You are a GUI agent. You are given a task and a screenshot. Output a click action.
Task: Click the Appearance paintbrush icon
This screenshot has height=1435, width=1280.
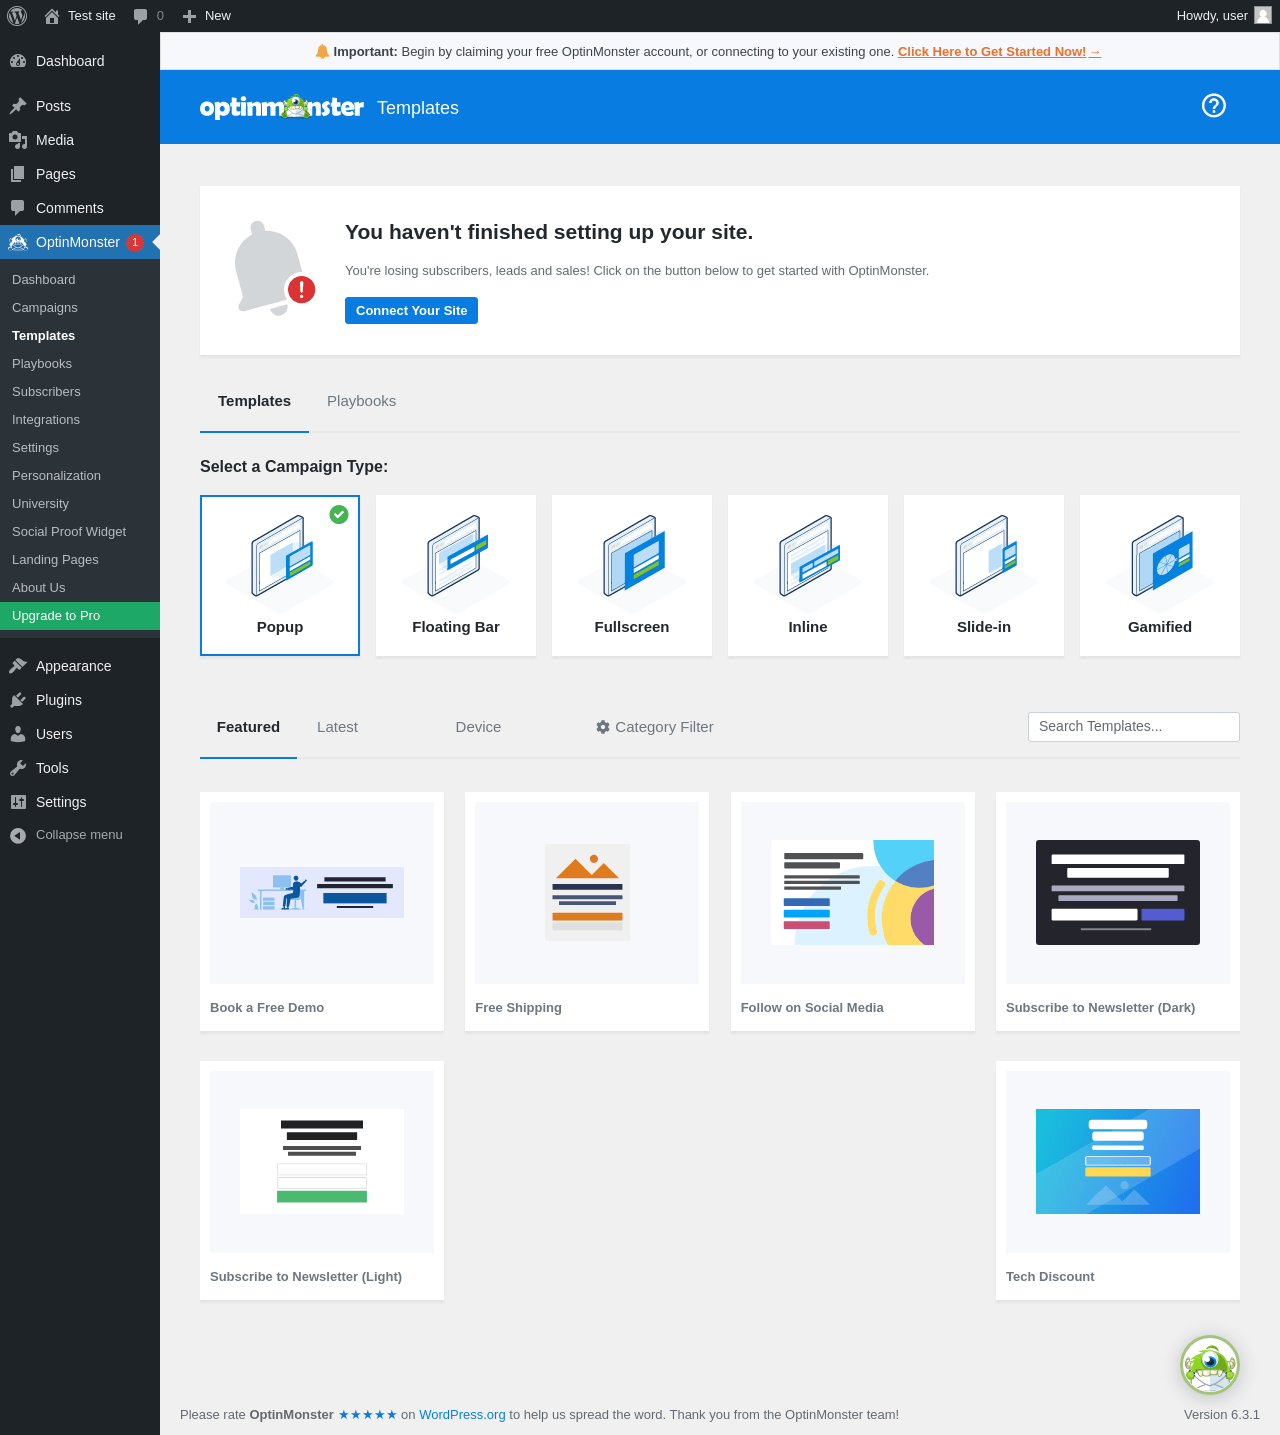pos(18,666)
